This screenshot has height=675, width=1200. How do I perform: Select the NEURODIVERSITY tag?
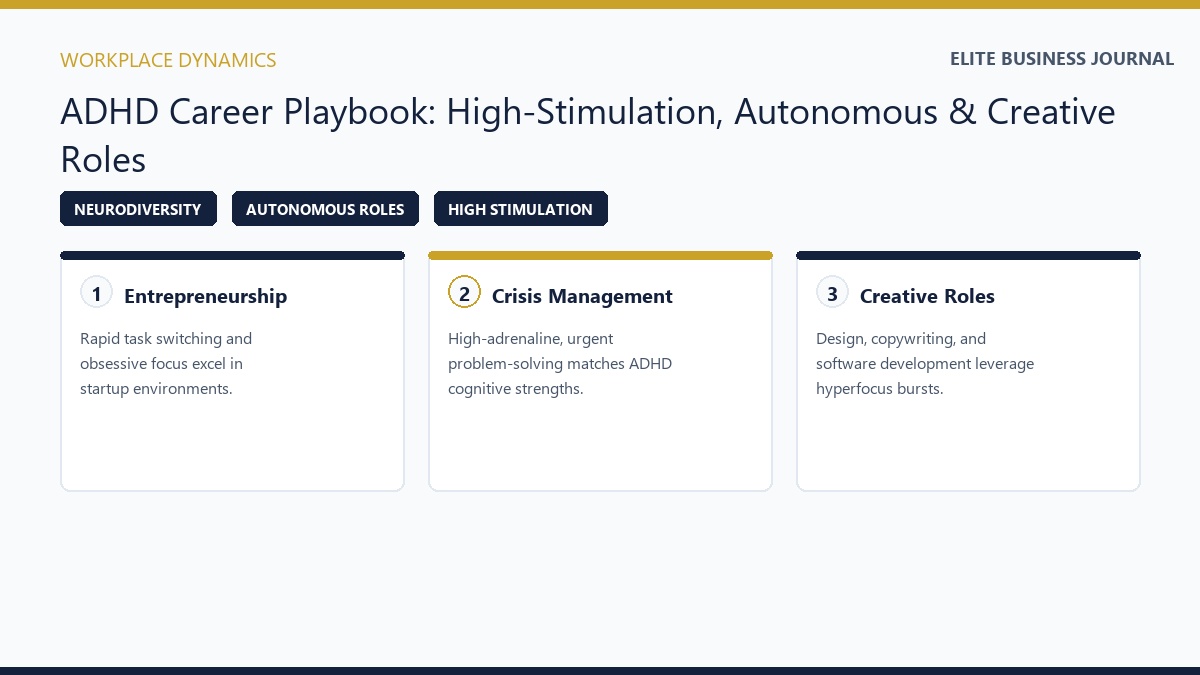(x=138, y=209)
